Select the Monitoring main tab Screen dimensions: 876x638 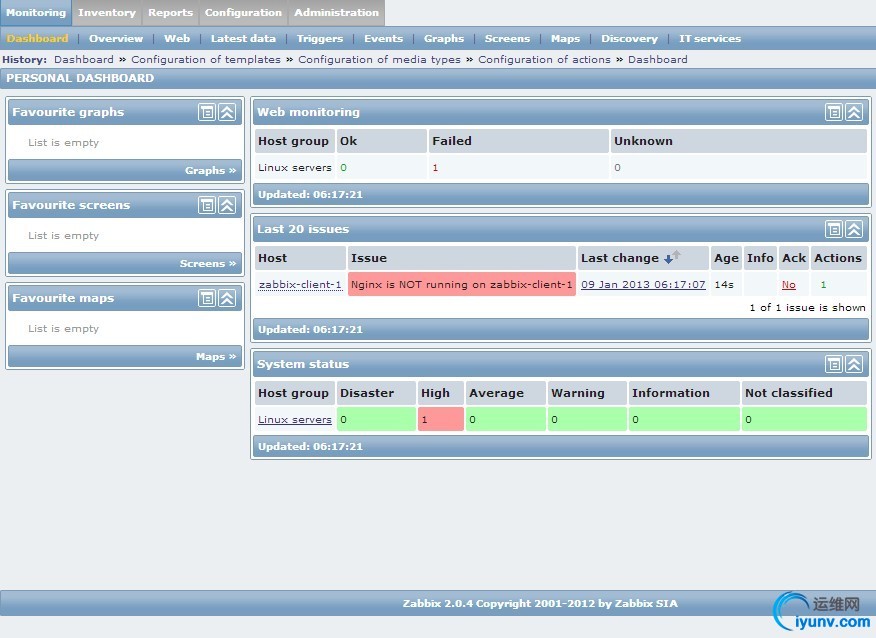(36, 12)
